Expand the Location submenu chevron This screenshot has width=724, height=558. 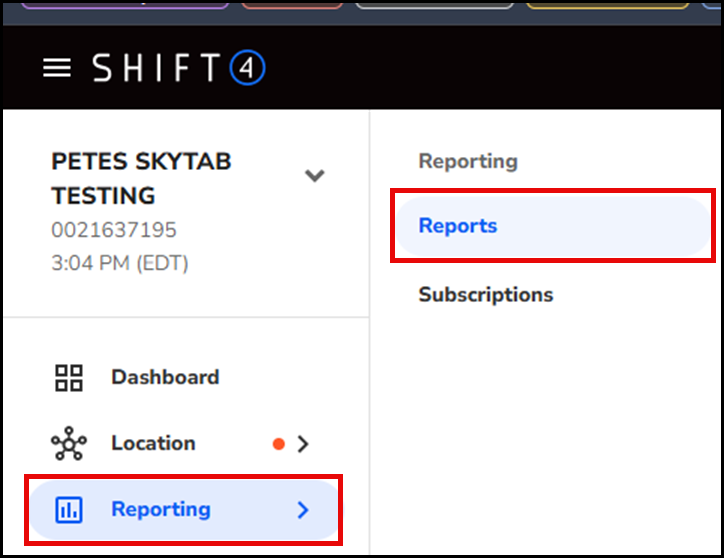click(304, 444)
